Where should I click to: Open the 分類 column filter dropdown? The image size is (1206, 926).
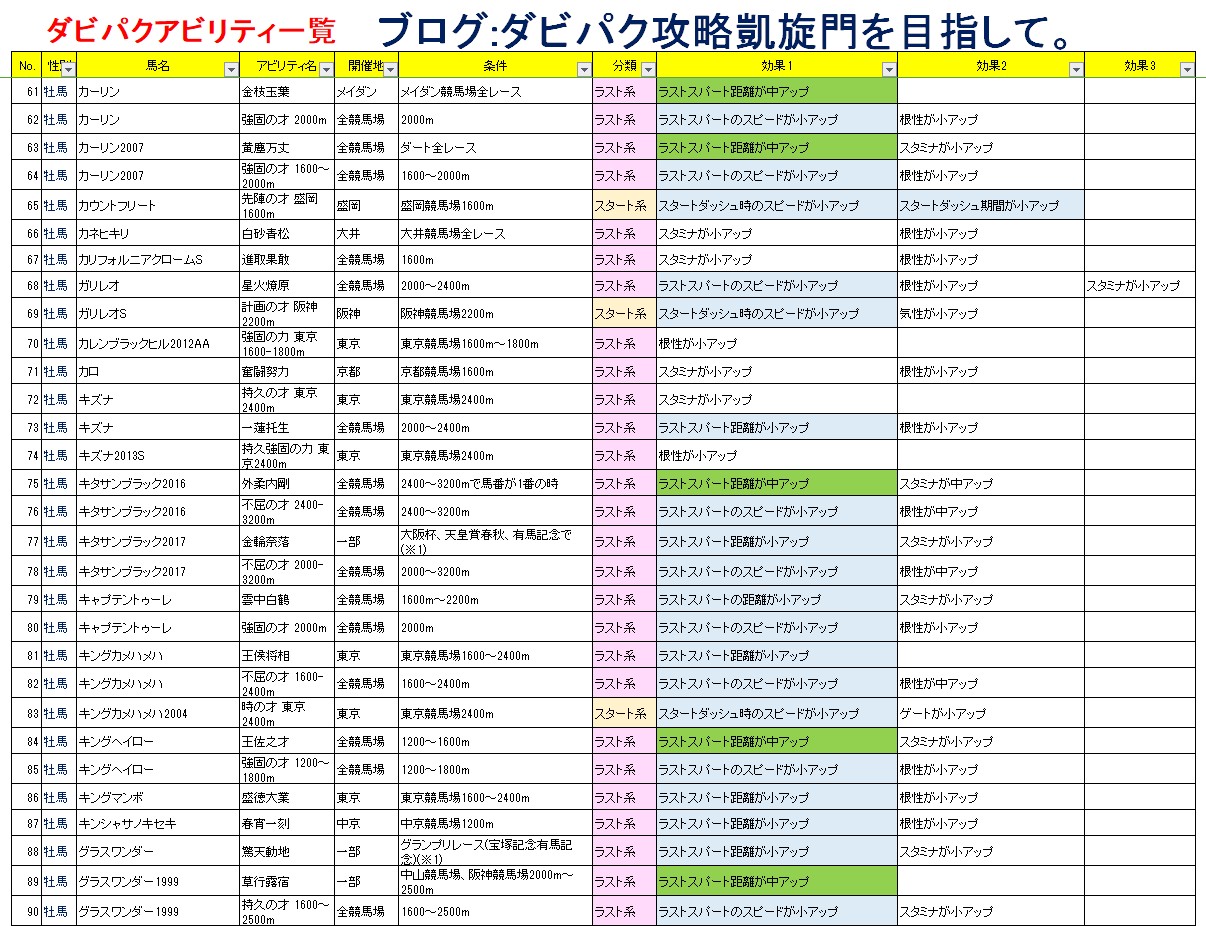[648, 70]
